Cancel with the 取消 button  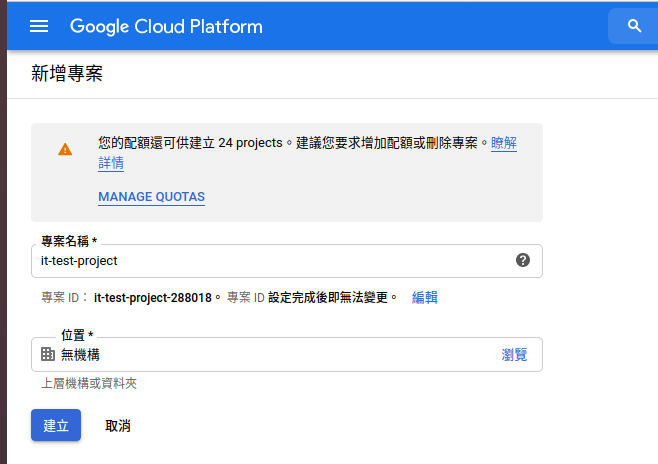pos(117,426)
